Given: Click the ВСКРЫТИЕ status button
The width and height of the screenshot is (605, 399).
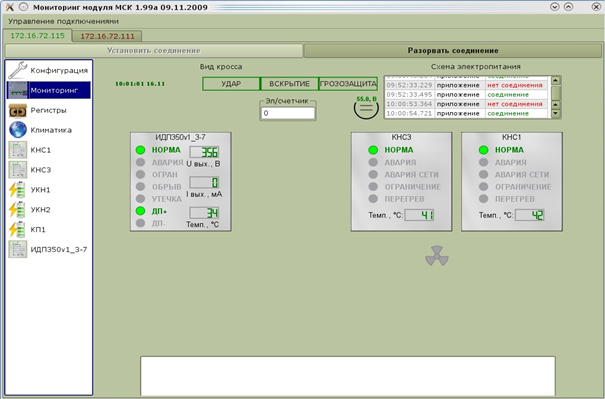Looking at the screenshot, I should click(x=289, y=84).
